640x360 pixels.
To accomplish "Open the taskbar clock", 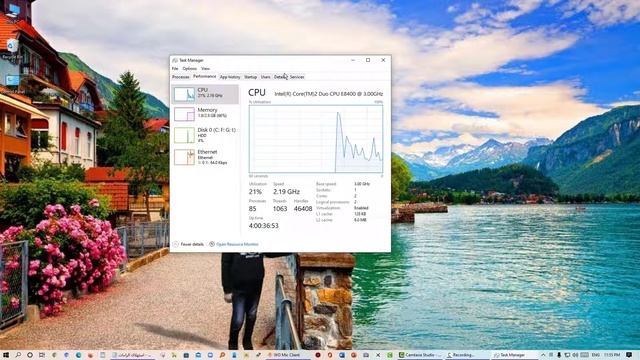I will click(x=612, y=355).
